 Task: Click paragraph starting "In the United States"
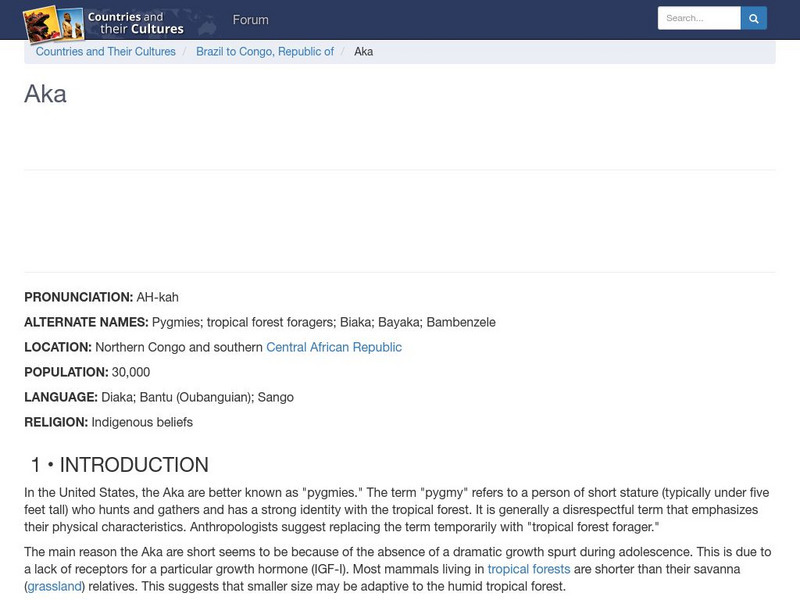pyautogui.click(x=396, y=510)
